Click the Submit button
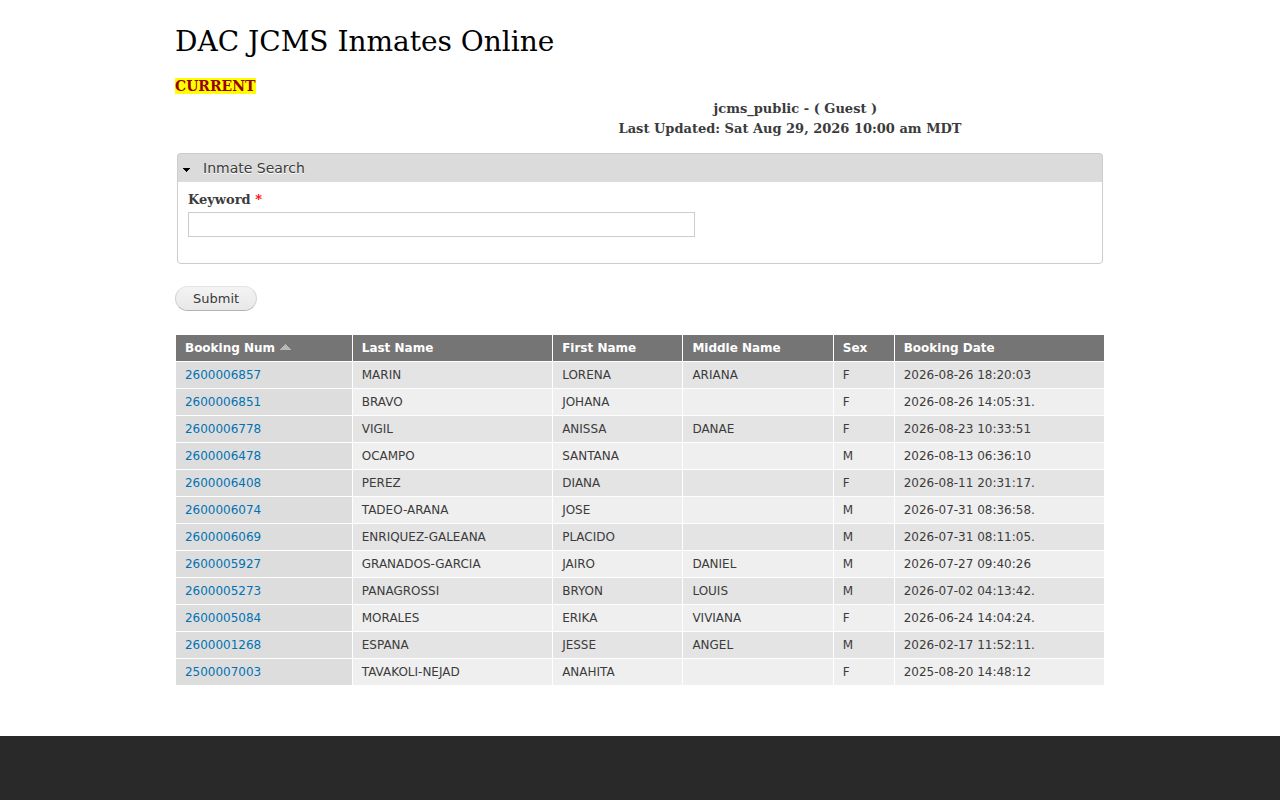The height and width of the screenshot is (800, 1280). click(x=216, y=298)
